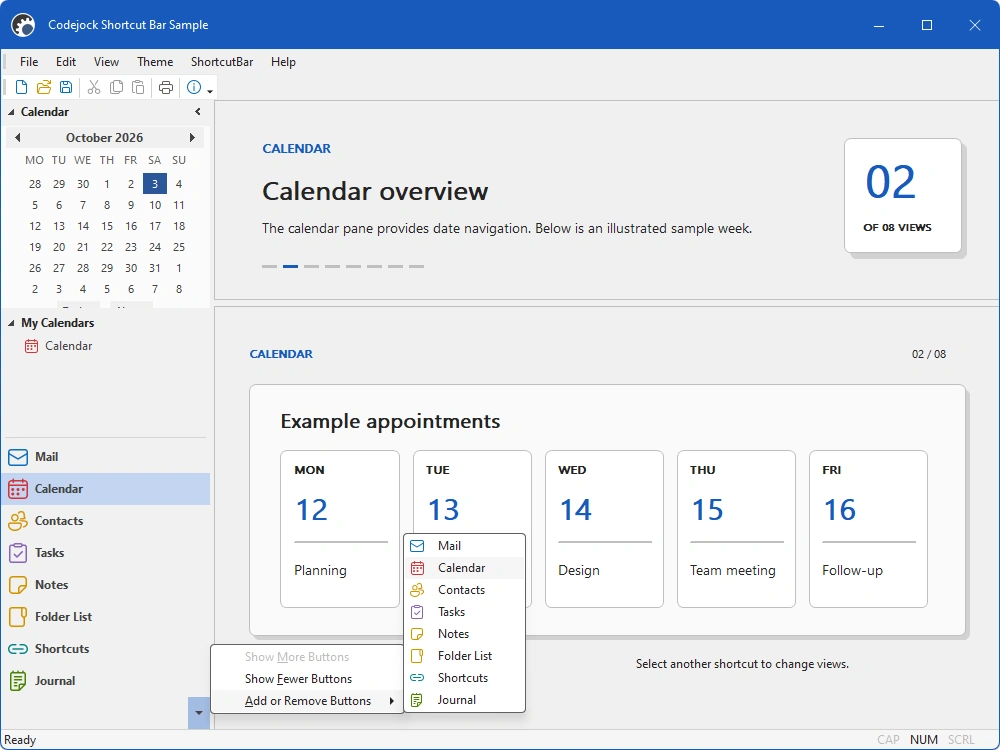The image size is (1000, 750).
Task: Click the last view indicator dash
Action: point(416,267)
